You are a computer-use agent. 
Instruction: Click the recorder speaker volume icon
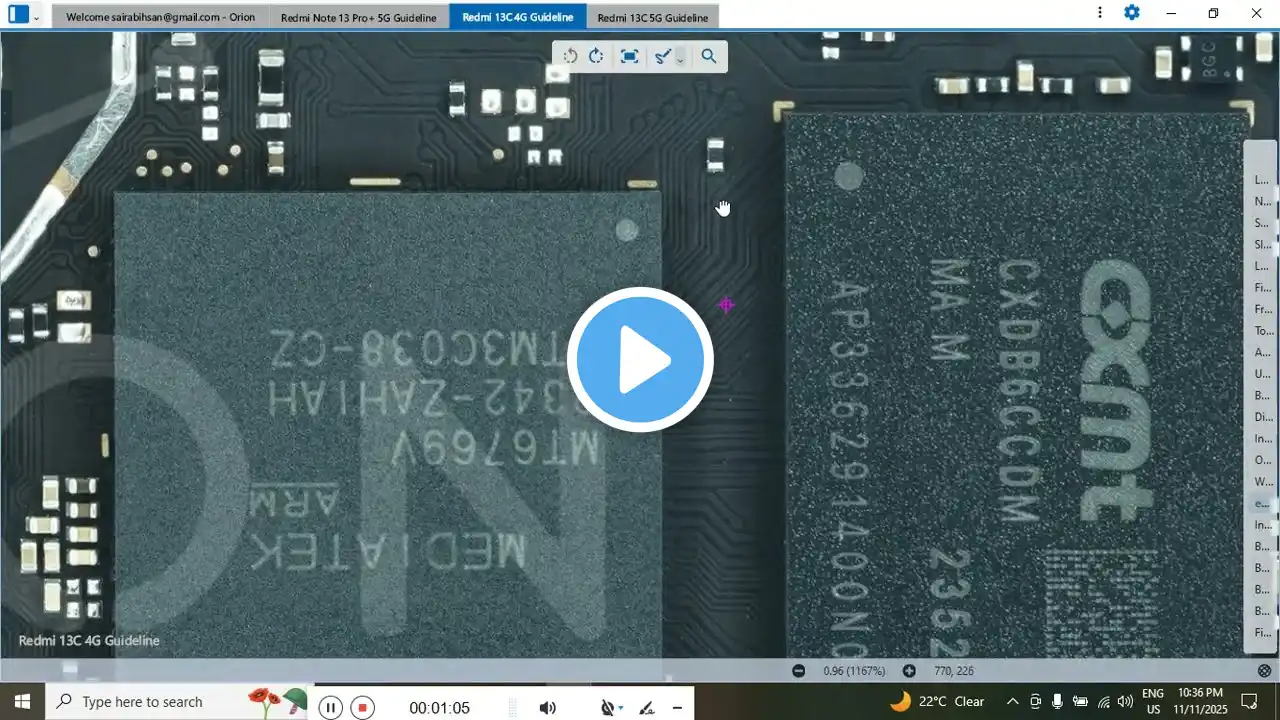(x=547, y=708)
